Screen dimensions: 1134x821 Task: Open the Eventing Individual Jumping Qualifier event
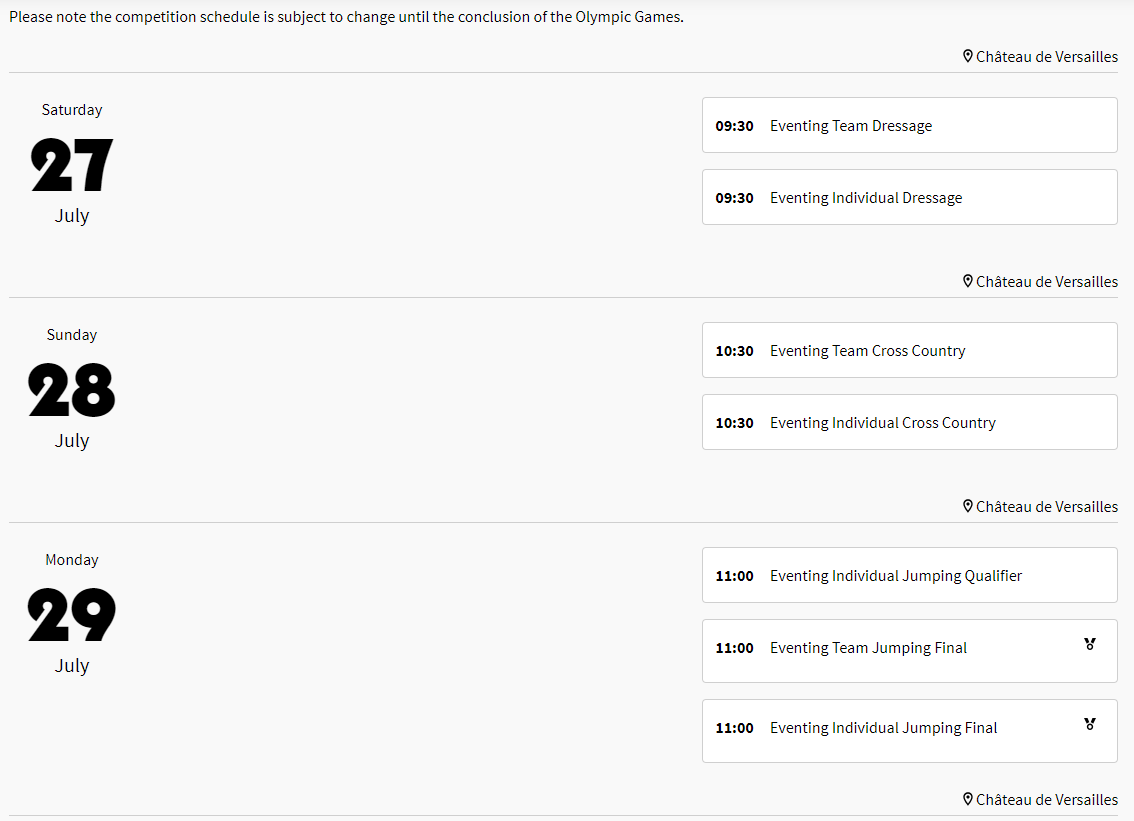[x=909, y=576]
